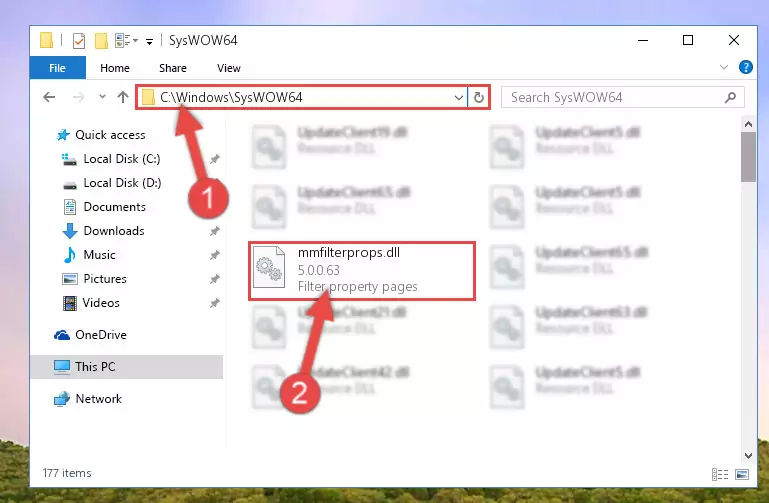Switch to the View ribbon tab

[x=229, y=68]
